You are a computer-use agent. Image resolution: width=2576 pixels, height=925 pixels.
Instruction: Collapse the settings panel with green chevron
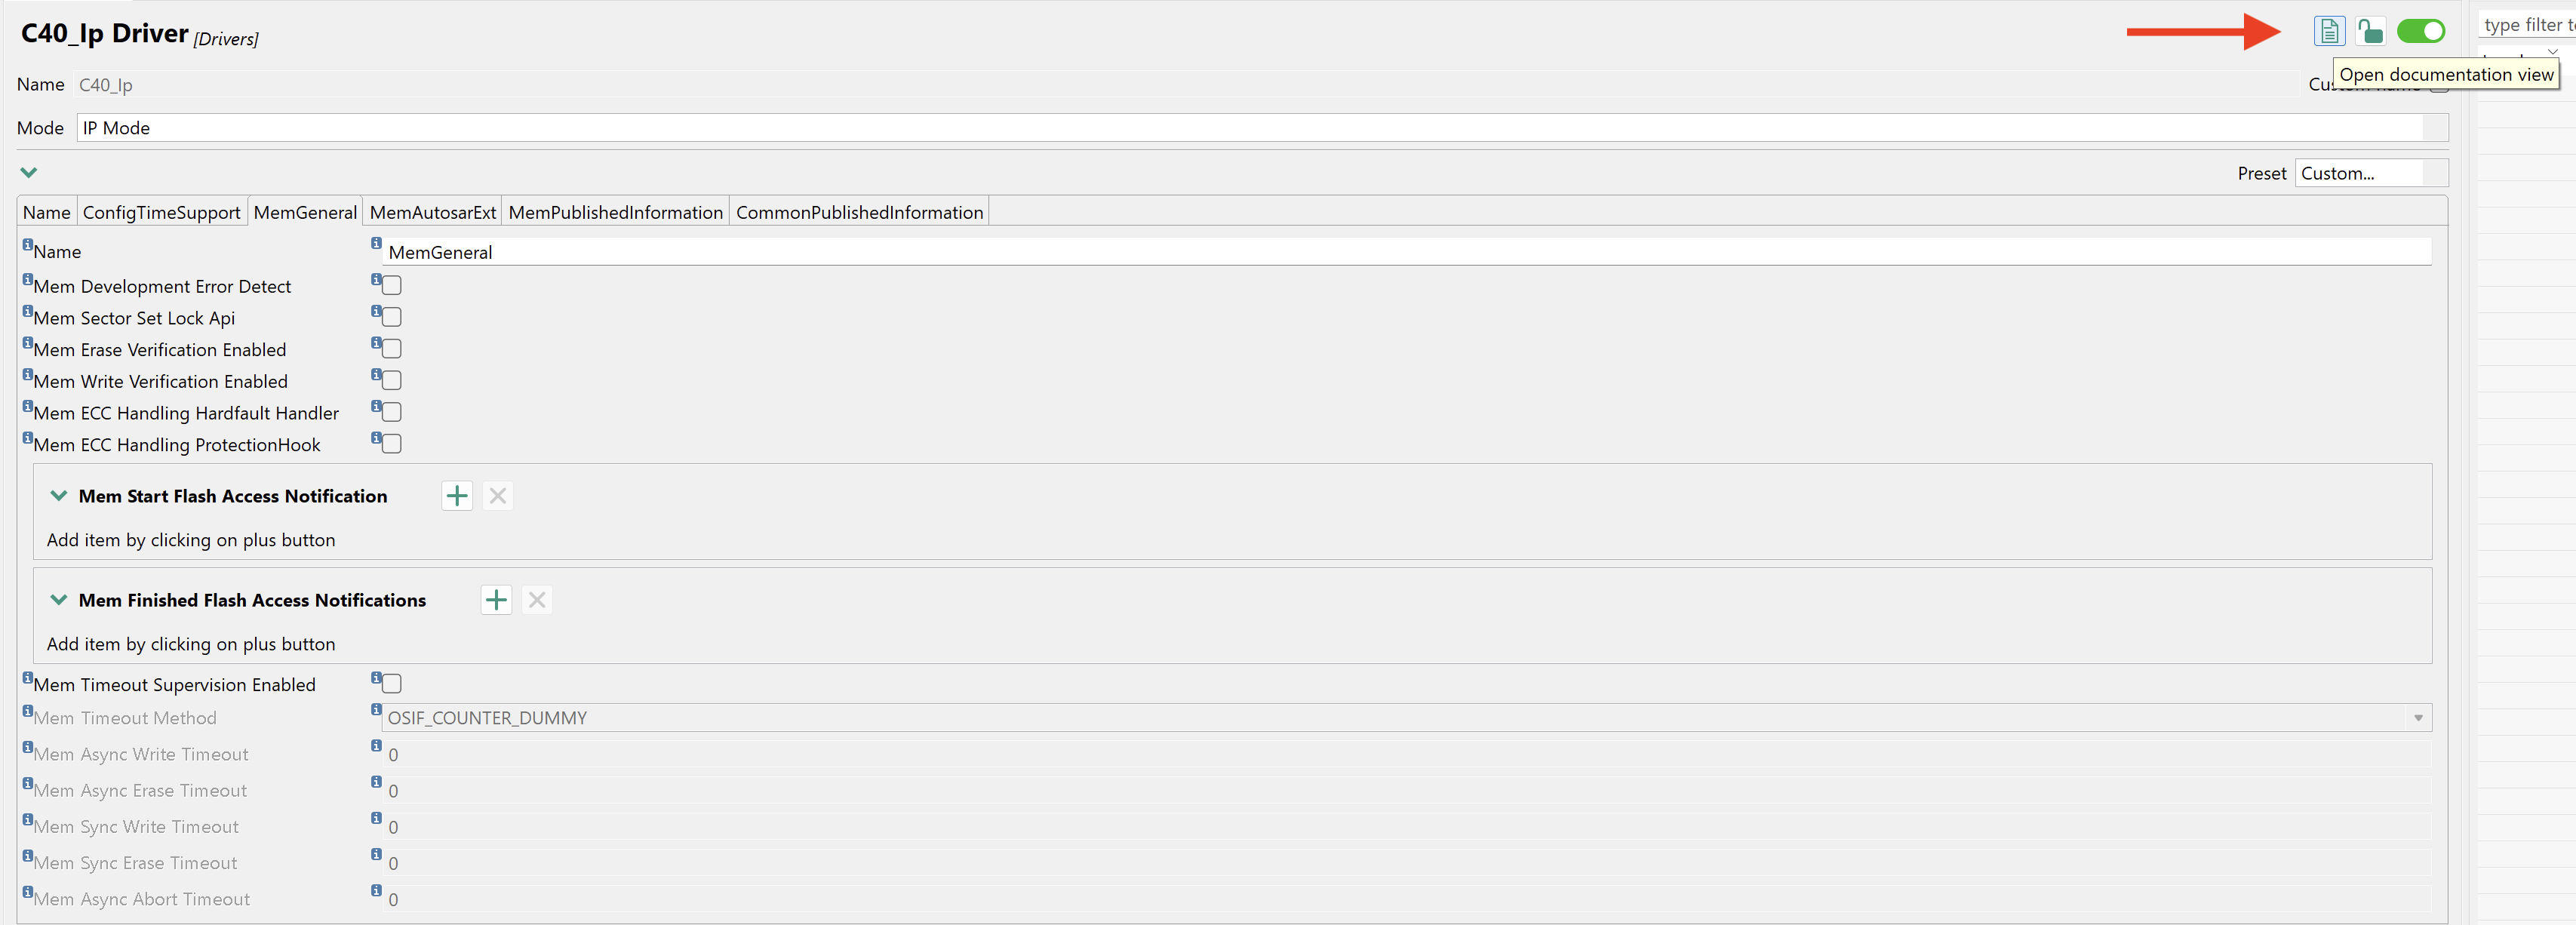[29, 172]
